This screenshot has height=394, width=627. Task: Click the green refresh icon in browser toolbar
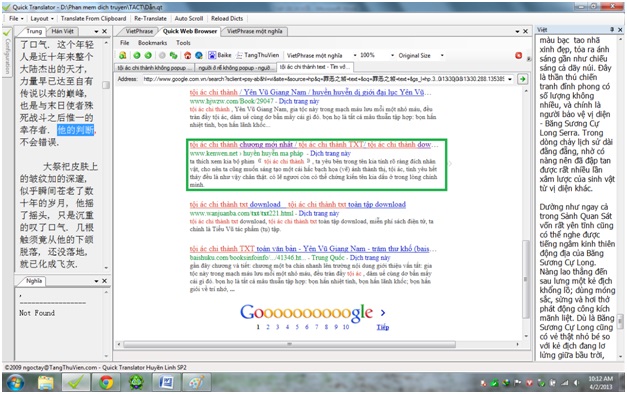pos(173,56)
